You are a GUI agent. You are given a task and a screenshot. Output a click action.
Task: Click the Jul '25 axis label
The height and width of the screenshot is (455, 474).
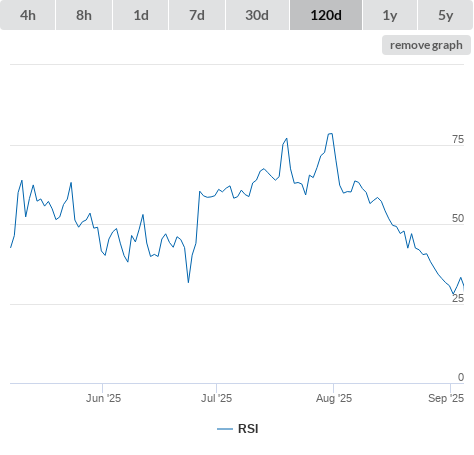click(216, 398)
